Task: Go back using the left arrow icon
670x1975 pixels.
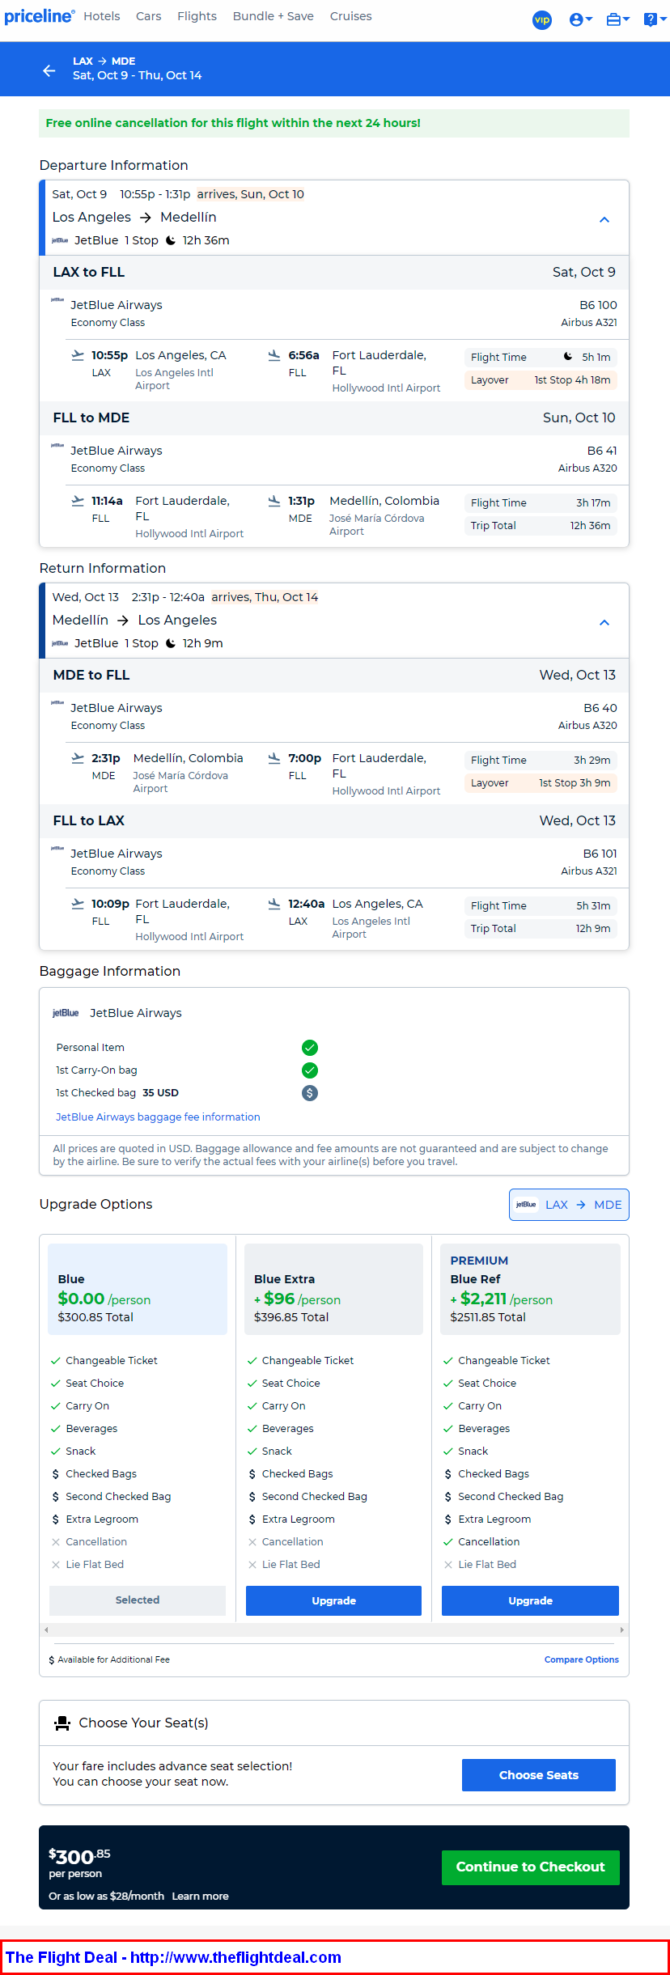Action: (49, 70)
